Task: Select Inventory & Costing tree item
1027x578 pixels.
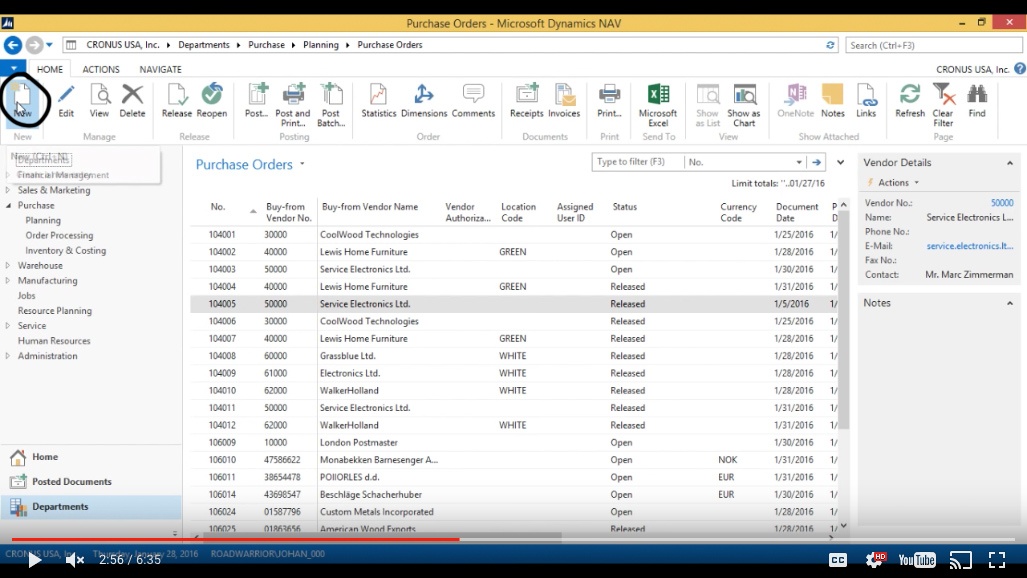Action: coord(65,250)
